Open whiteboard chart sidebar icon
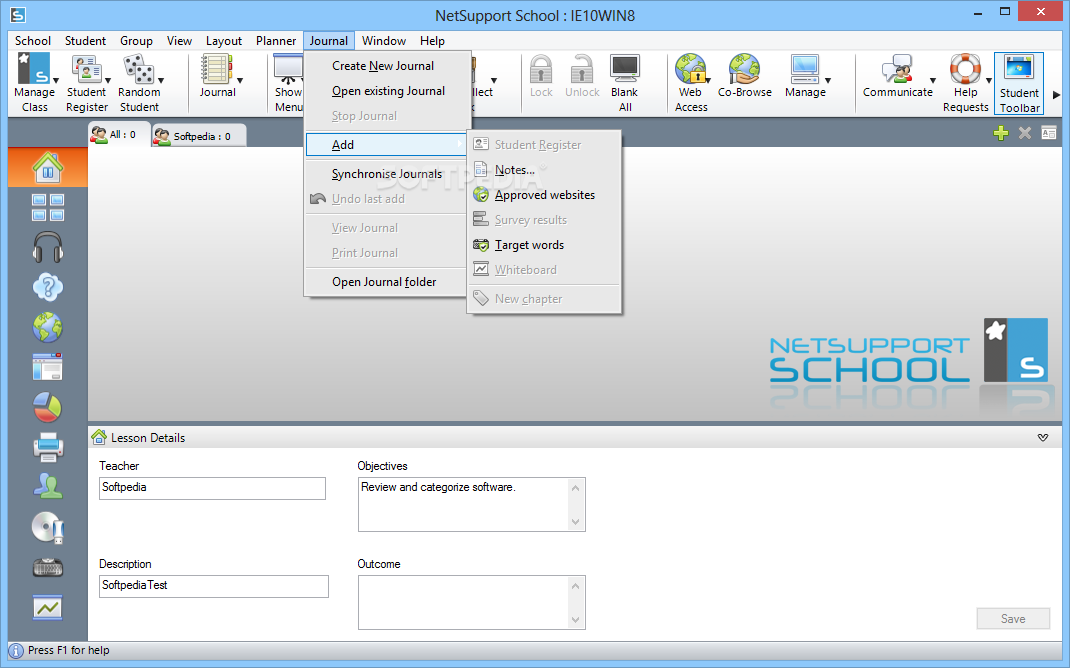 [48, 607]
